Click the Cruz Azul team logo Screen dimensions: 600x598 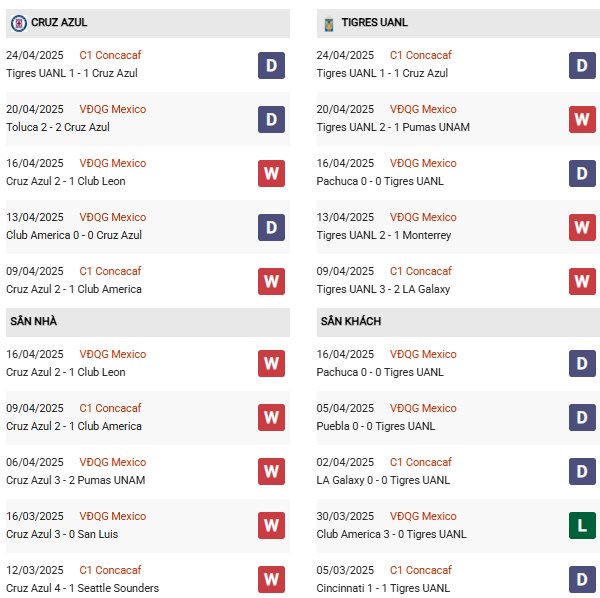pyautogui.click(x=19, y=23)
